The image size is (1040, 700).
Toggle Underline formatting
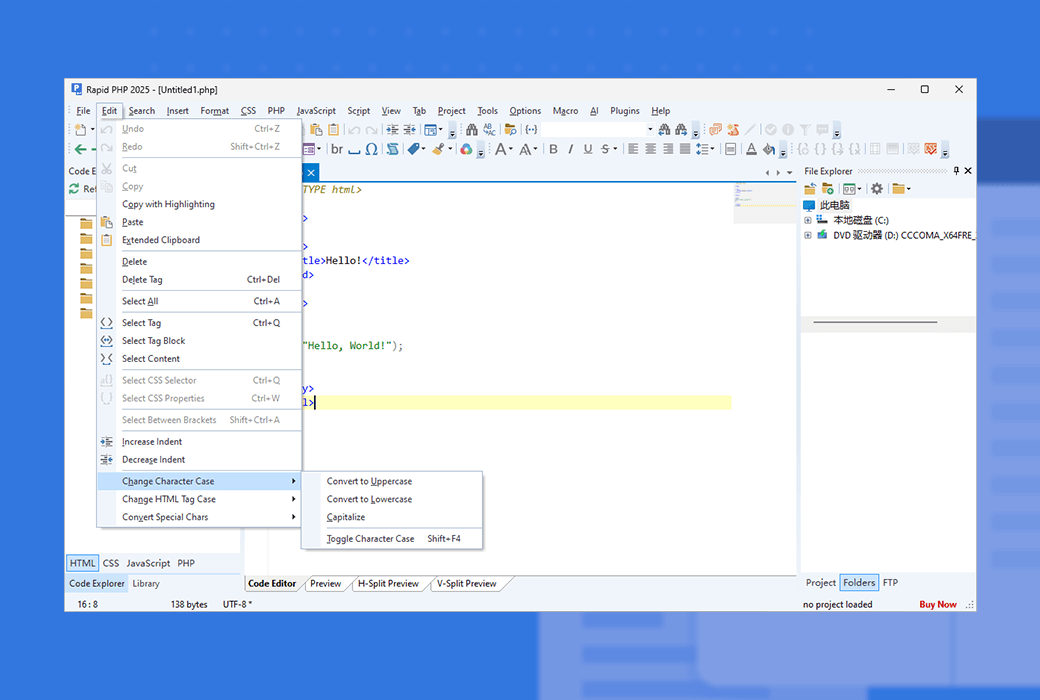(x=588, y=149)
